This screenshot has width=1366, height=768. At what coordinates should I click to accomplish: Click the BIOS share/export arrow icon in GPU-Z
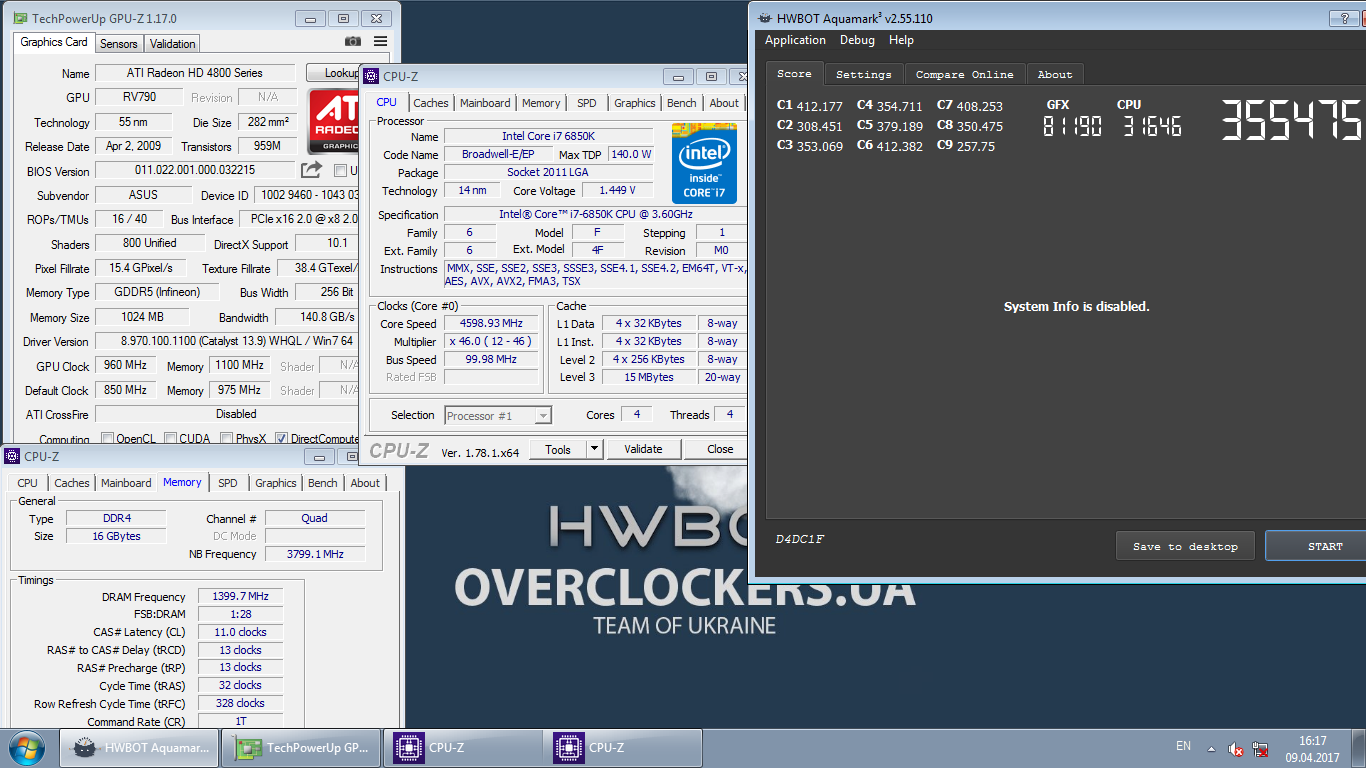(x=311, y=170)
